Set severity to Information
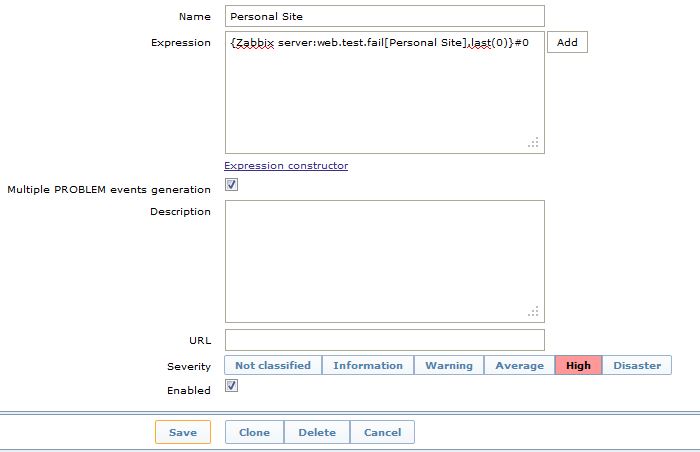The image size is (700, 452). coord(368,366)
